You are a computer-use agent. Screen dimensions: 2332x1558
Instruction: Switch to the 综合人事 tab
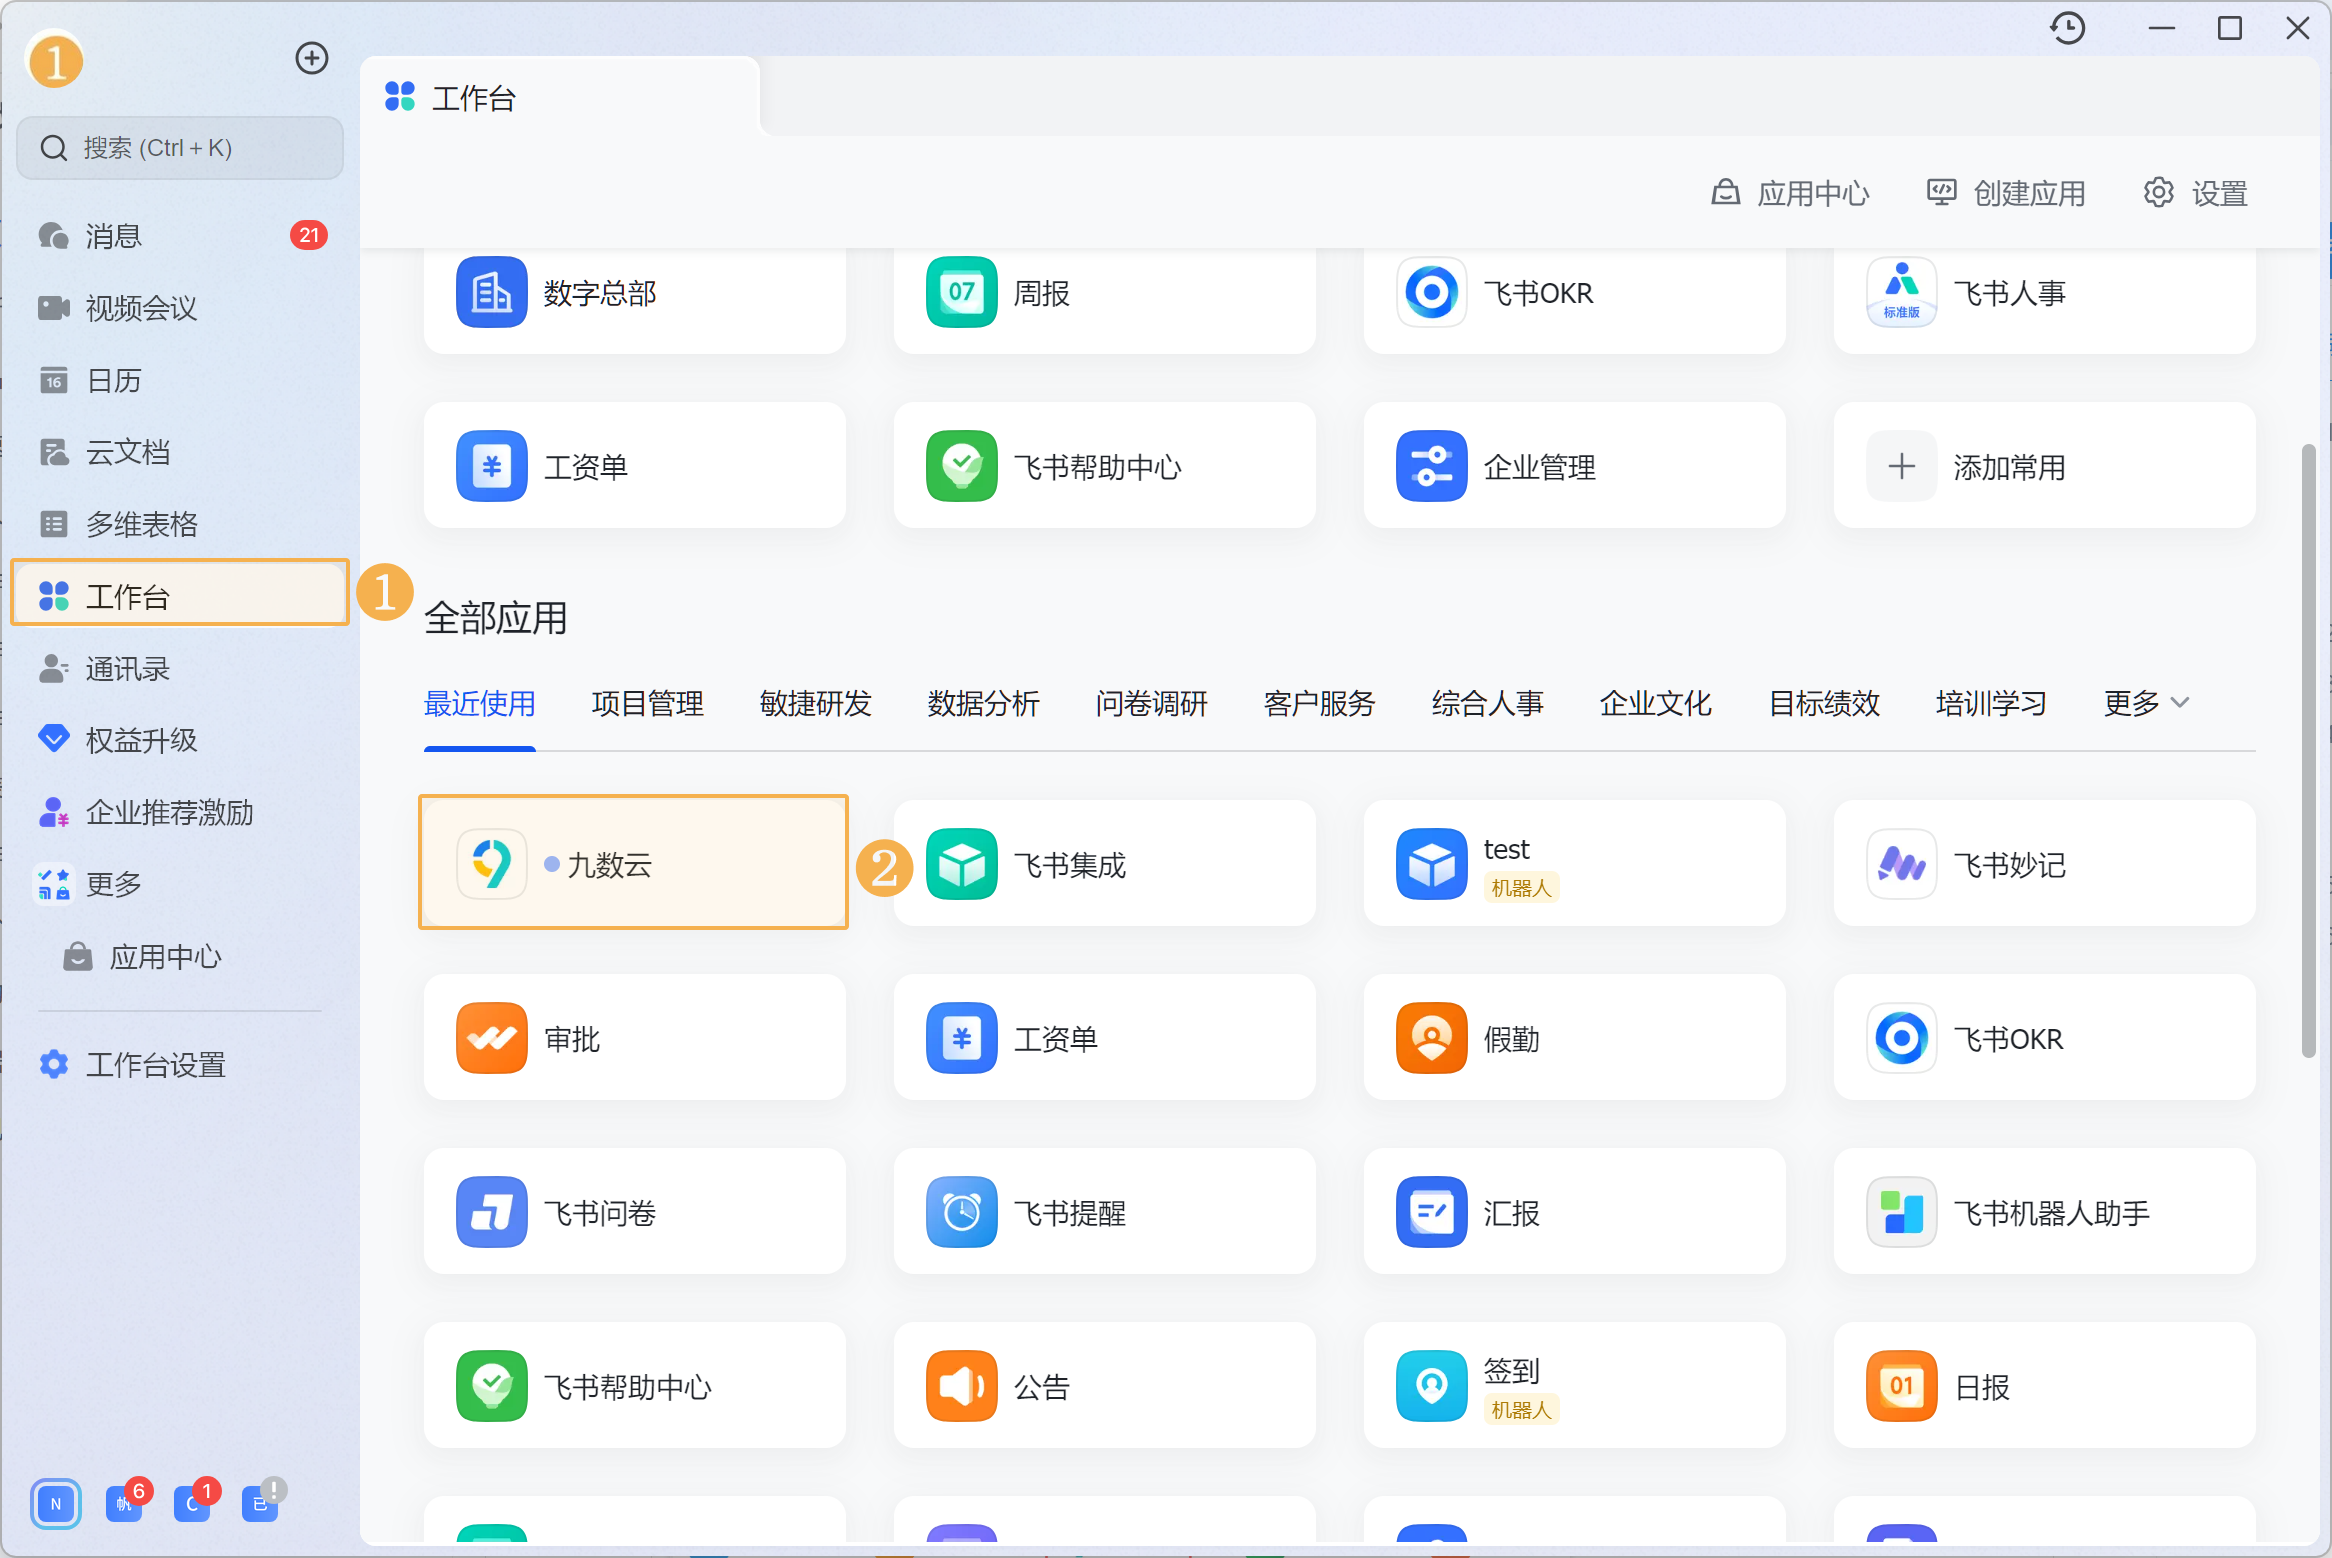click(x=1488, y=703)
